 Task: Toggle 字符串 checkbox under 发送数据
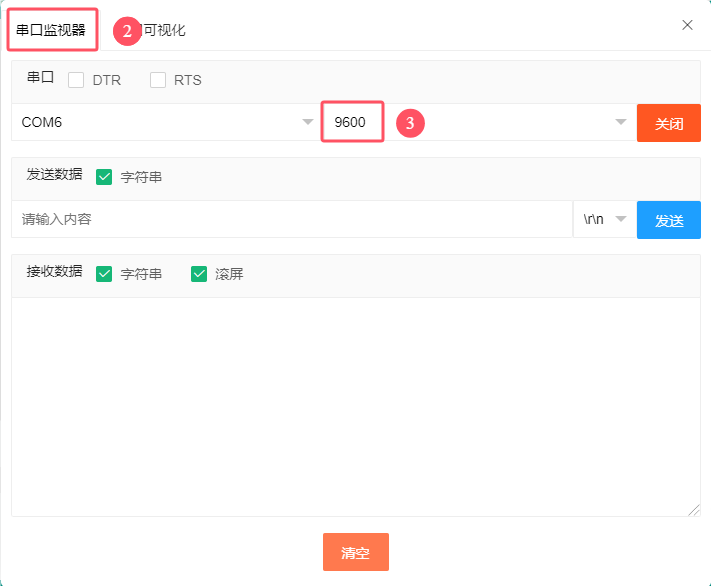105,177
